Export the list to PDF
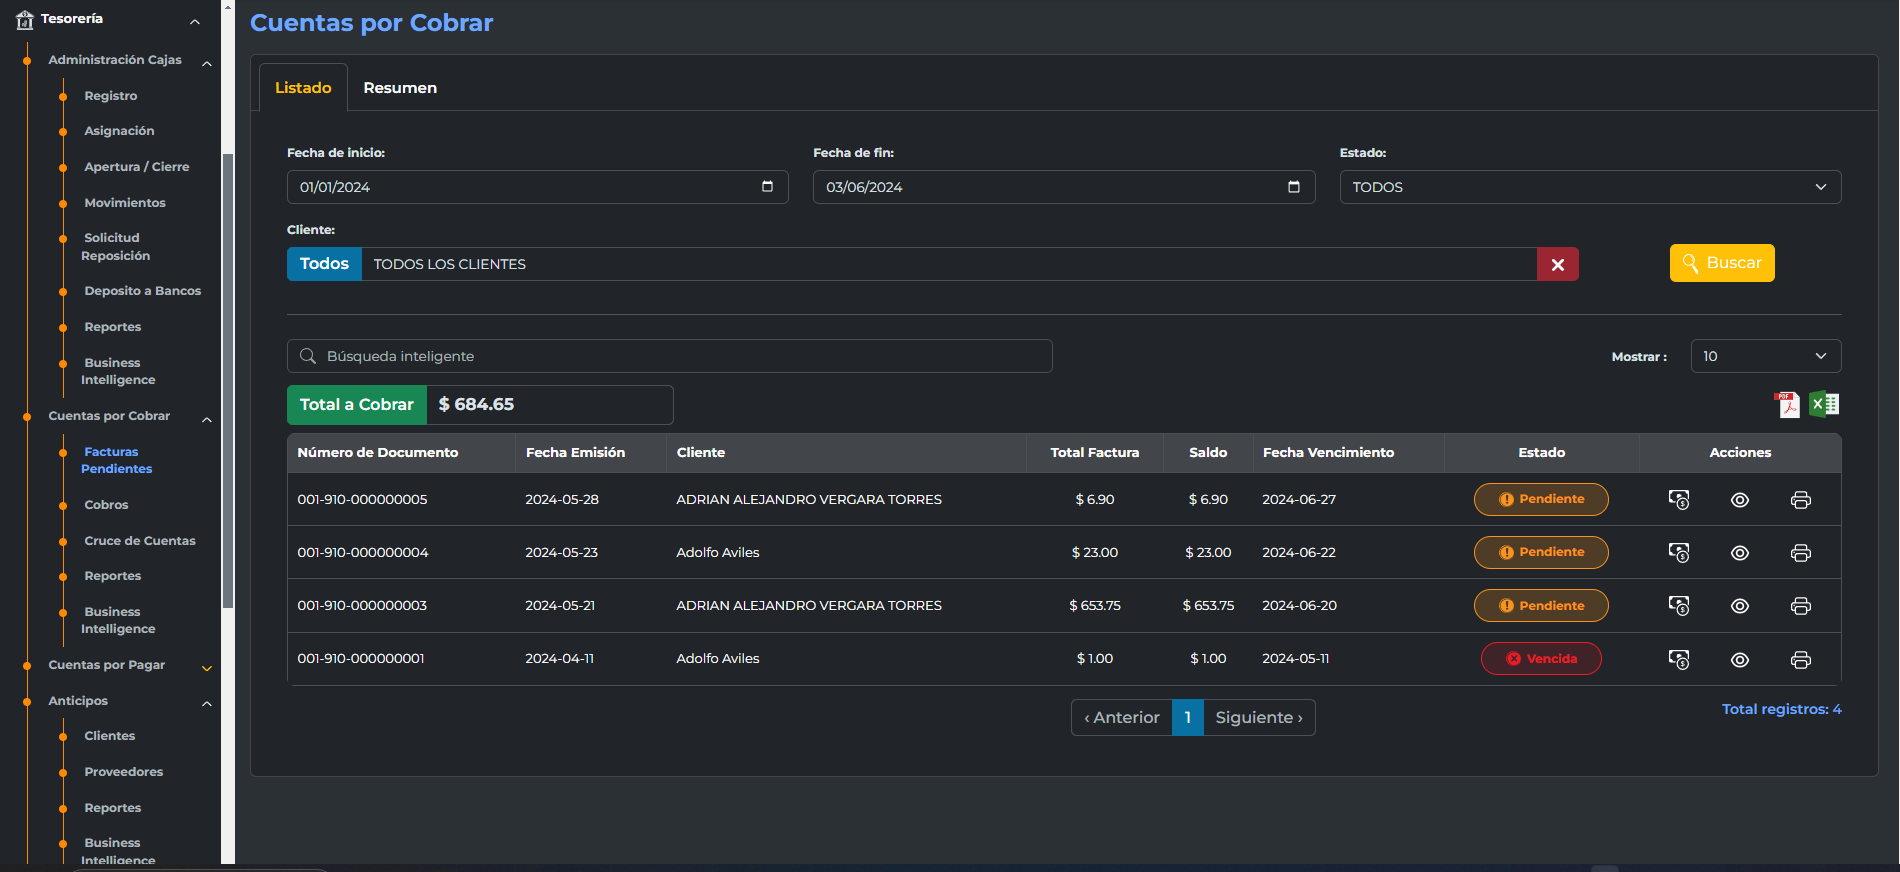The image size is (1900, 872). point(1787,404)
